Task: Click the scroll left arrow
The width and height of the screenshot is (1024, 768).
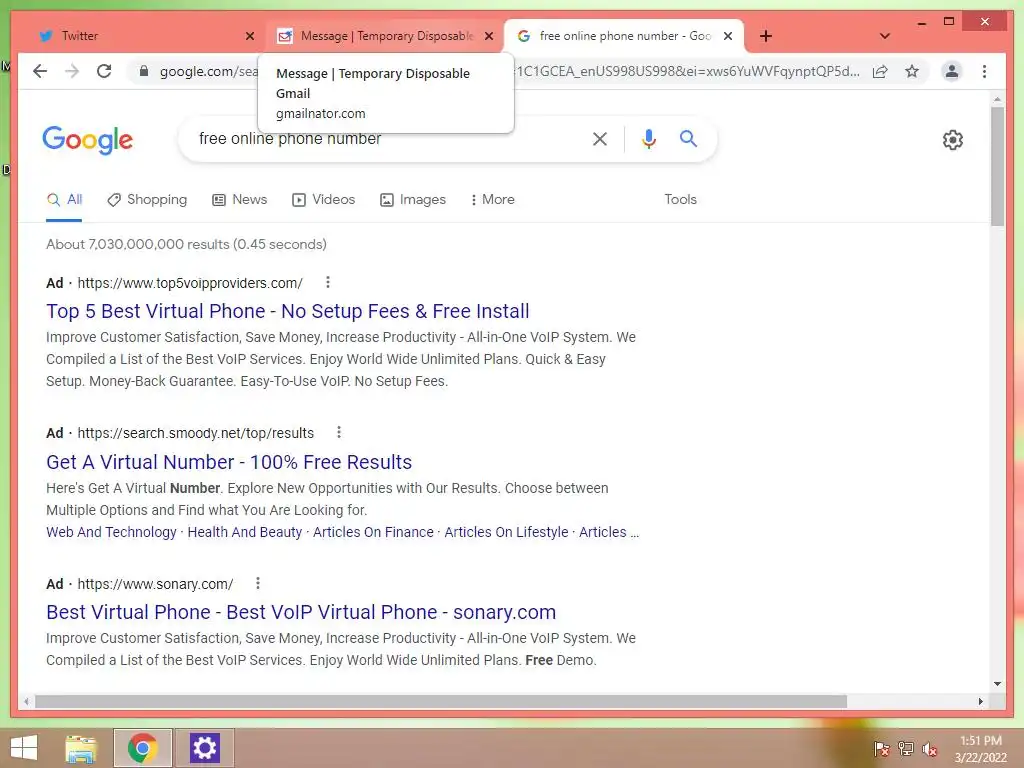Action: [26, 701]
